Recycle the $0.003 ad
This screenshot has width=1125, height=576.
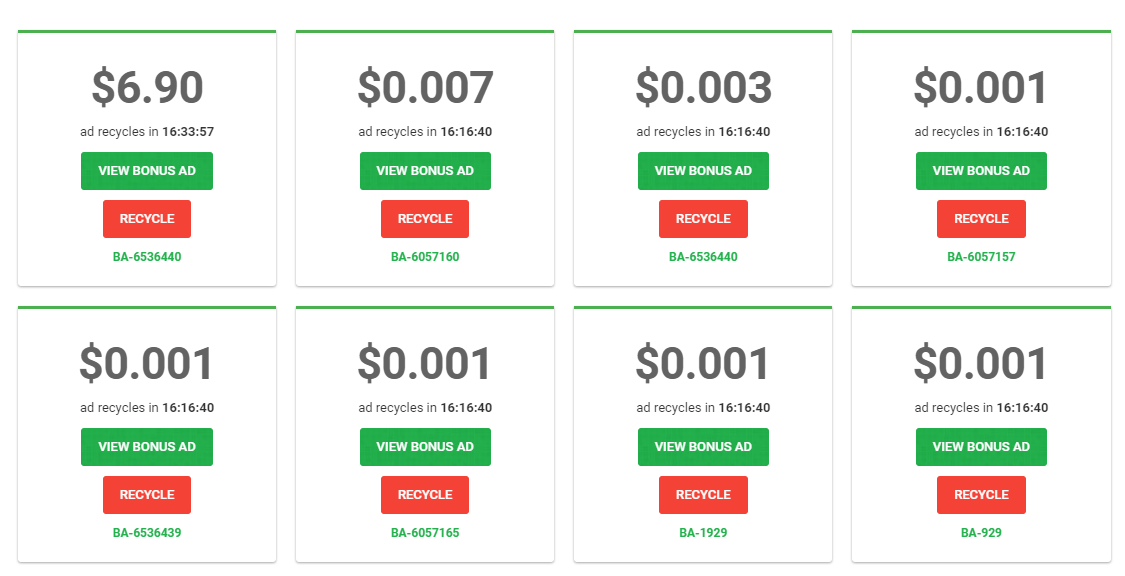pyautogui.click(x=703, y=219)
